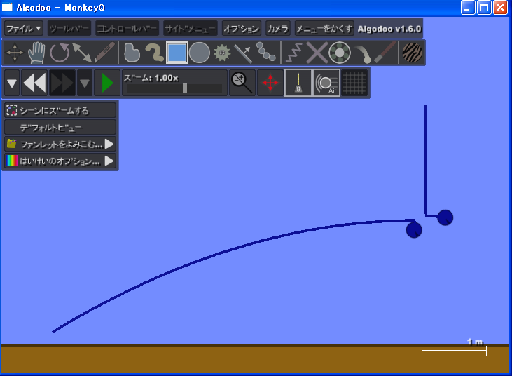
Task: Click the シーンにズームする button
Action: click(60, 110)
